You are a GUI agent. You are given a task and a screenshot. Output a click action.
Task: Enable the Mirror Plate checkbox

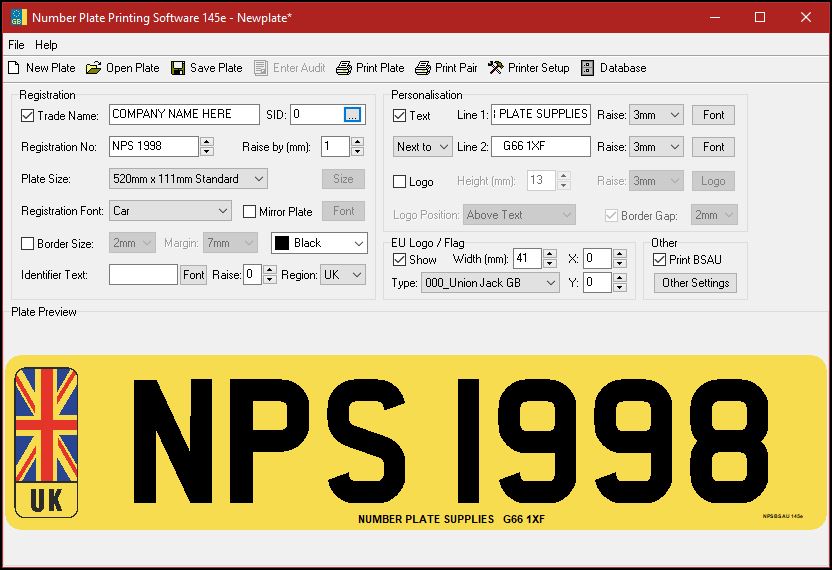[249, 211]
